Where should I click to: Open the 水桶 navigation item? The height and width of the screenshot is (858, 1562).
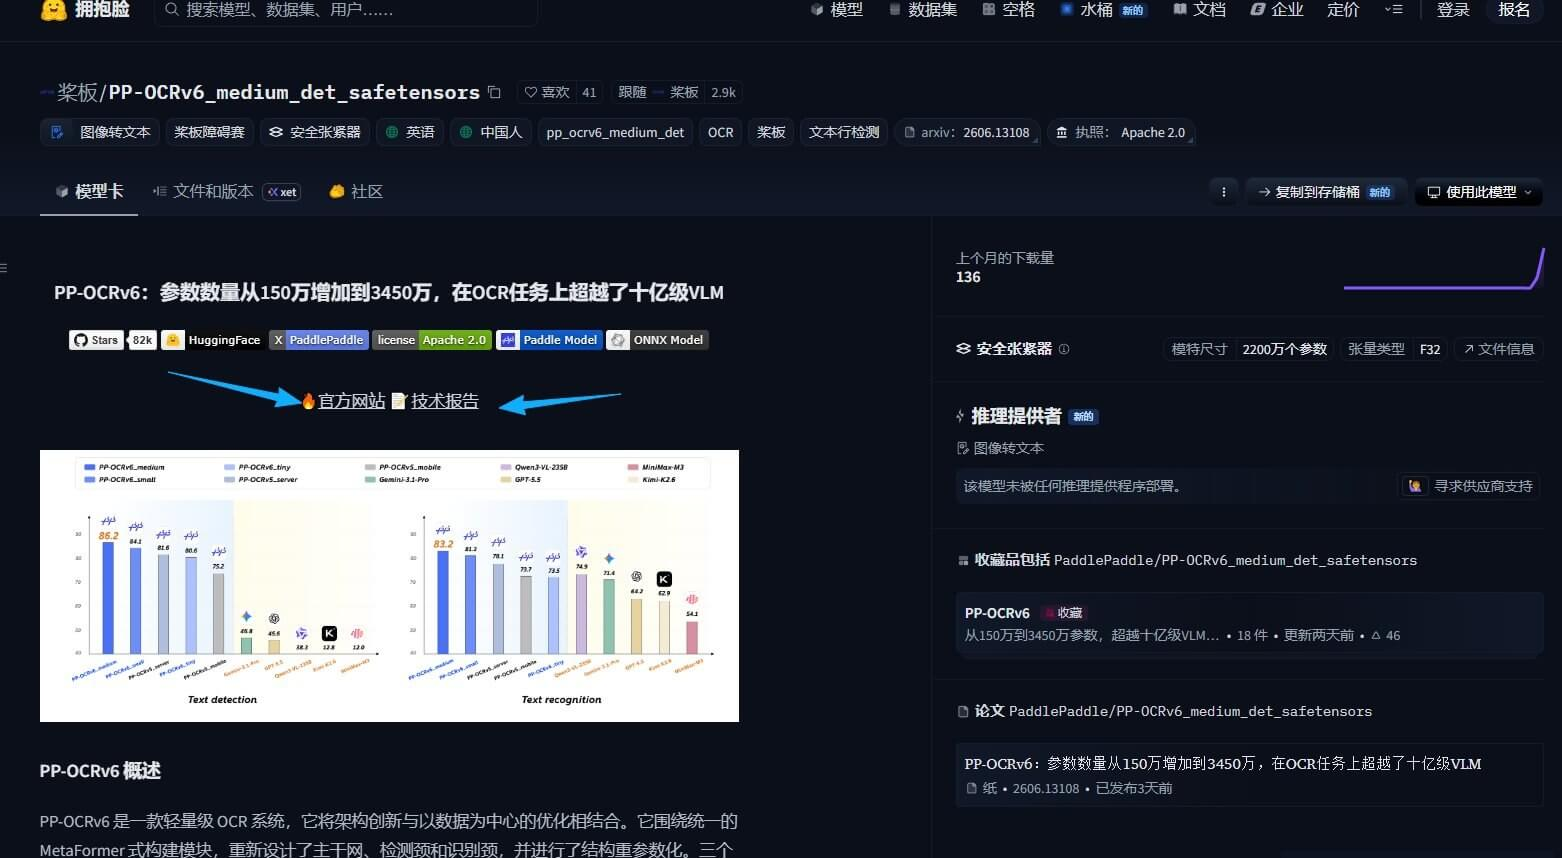(1103, 10)
